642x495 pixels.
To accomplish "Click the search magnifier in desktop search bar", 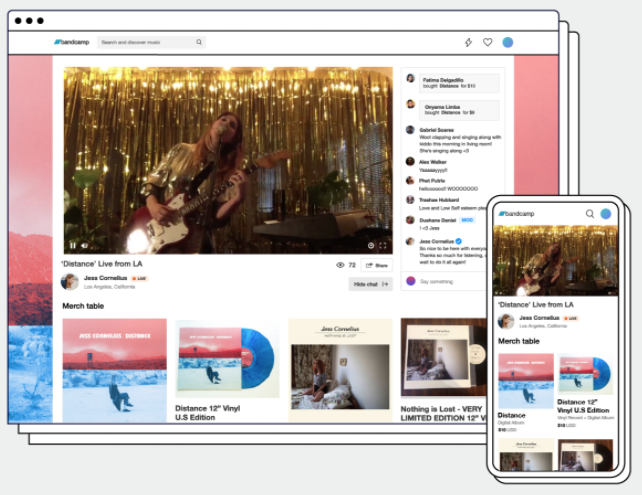I will click(x=199, y=42).
